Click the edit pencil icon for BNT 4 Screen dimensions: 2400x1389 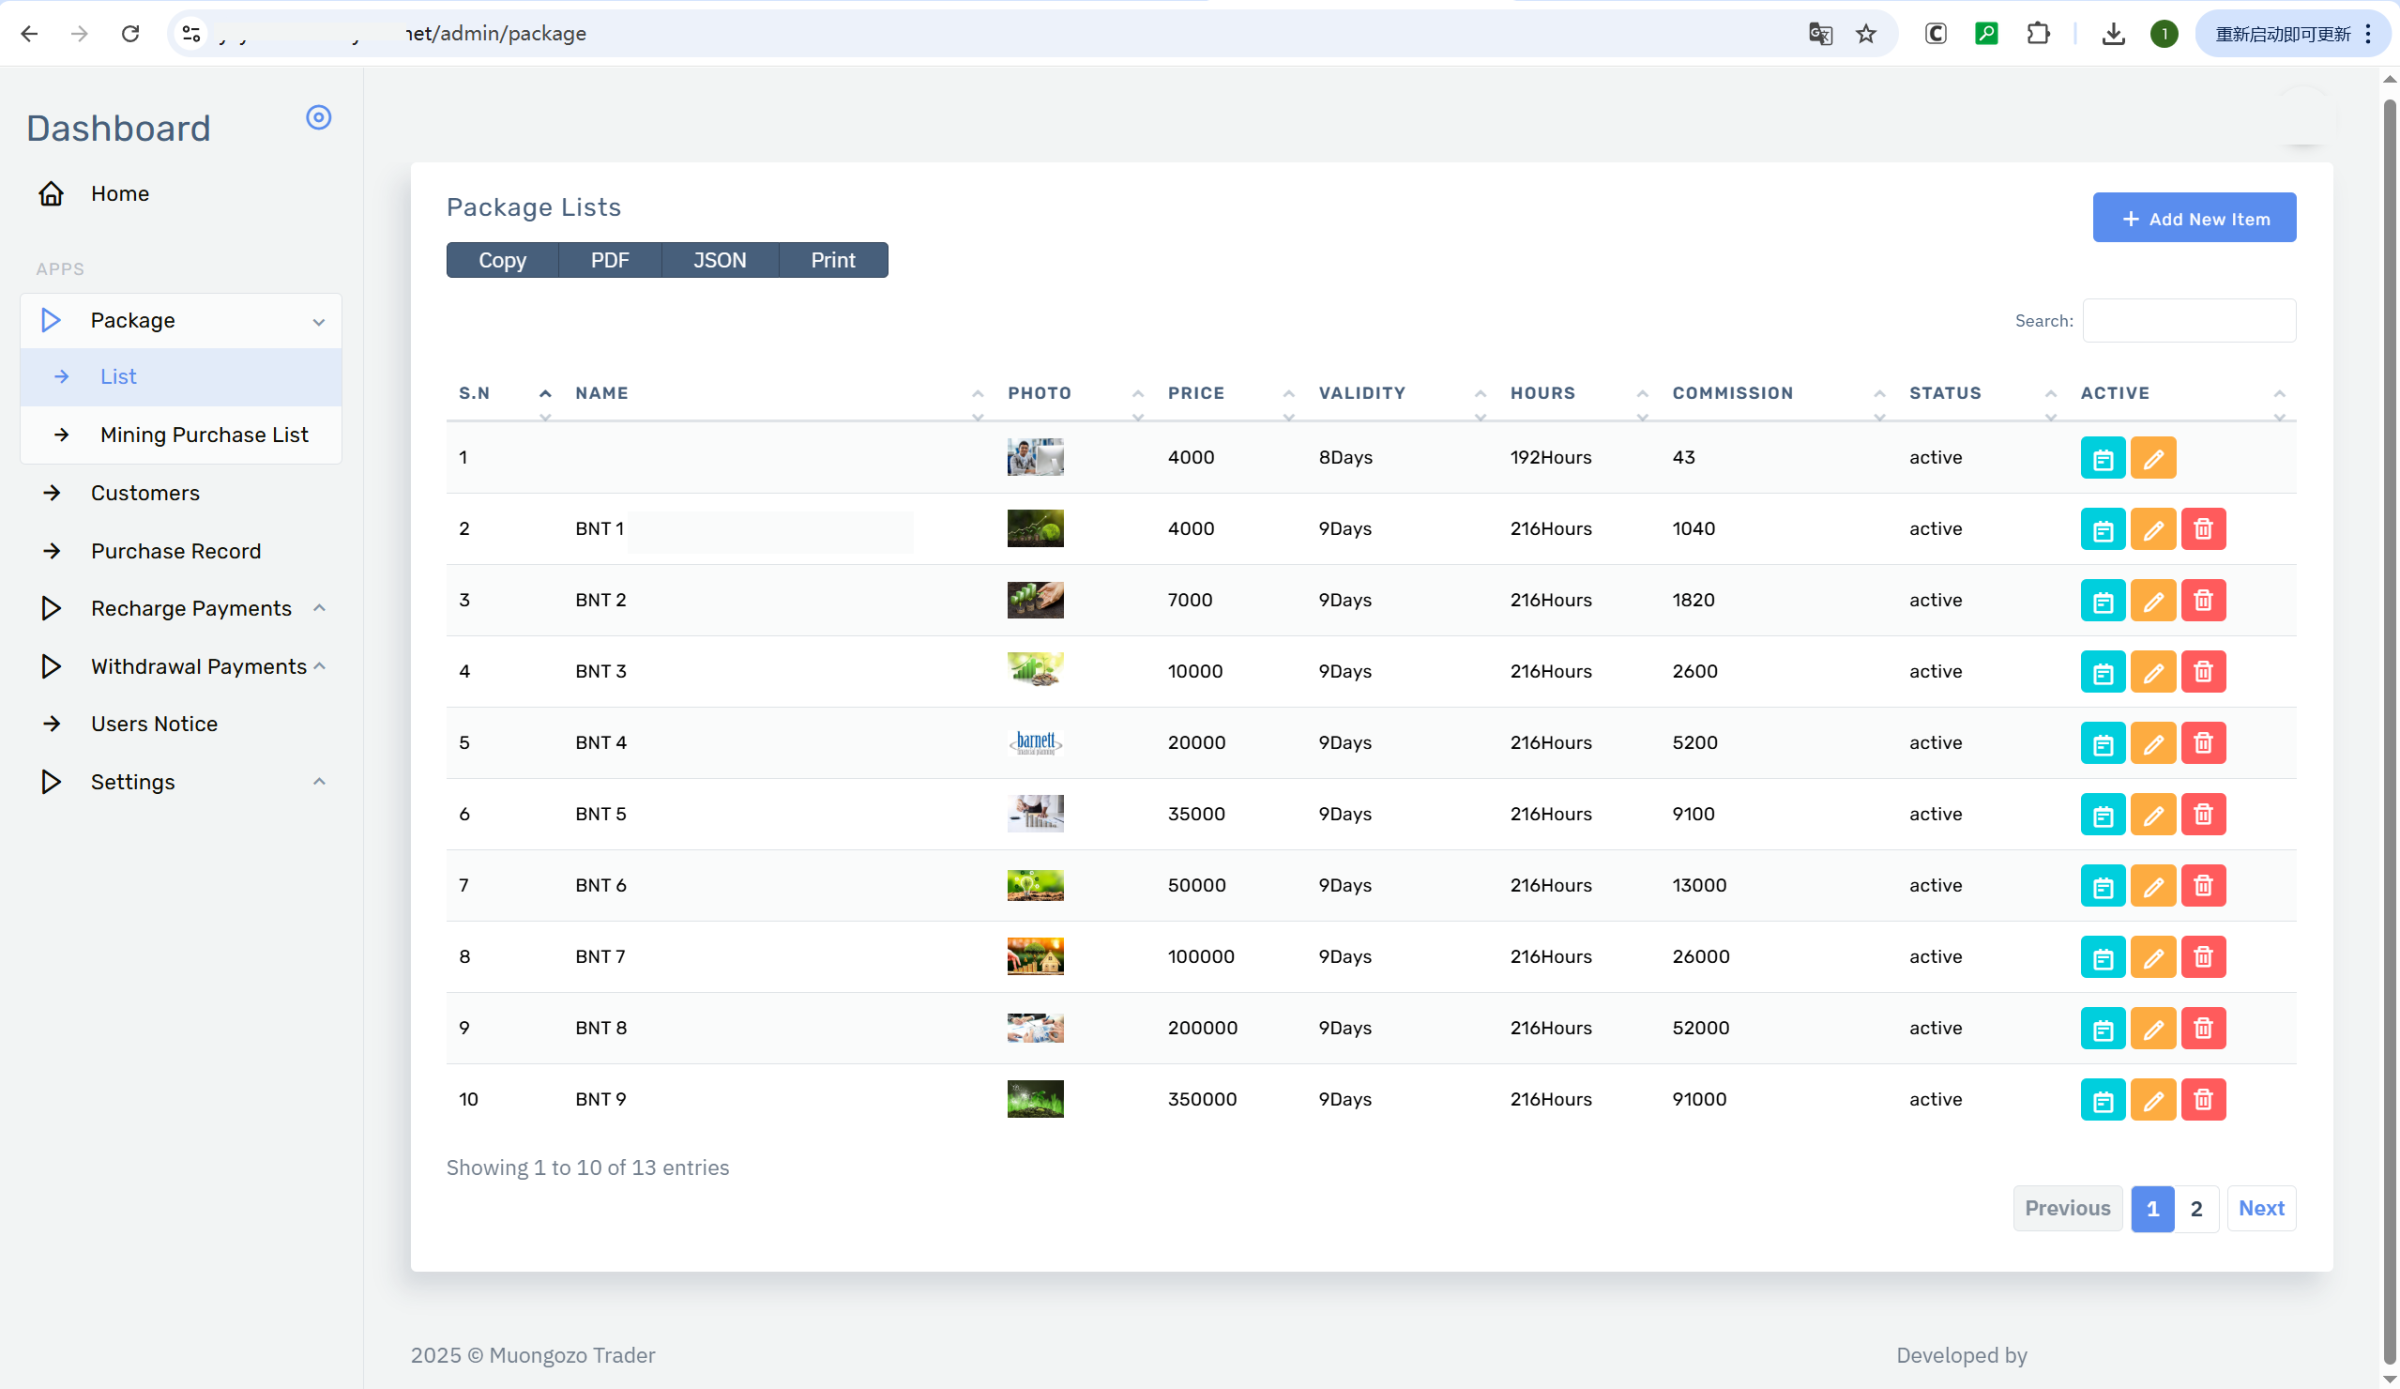coord(2152,743)
